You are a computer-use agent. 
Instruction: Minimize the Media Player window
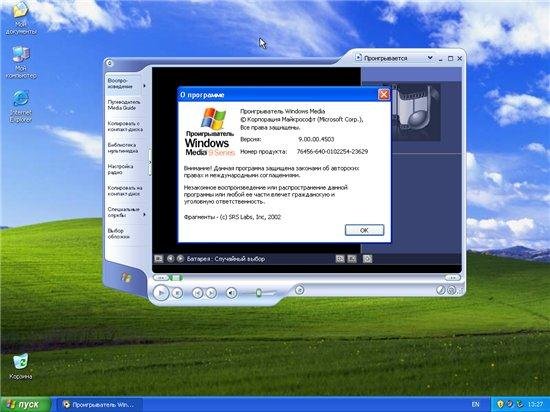click(x=442, y=59)
